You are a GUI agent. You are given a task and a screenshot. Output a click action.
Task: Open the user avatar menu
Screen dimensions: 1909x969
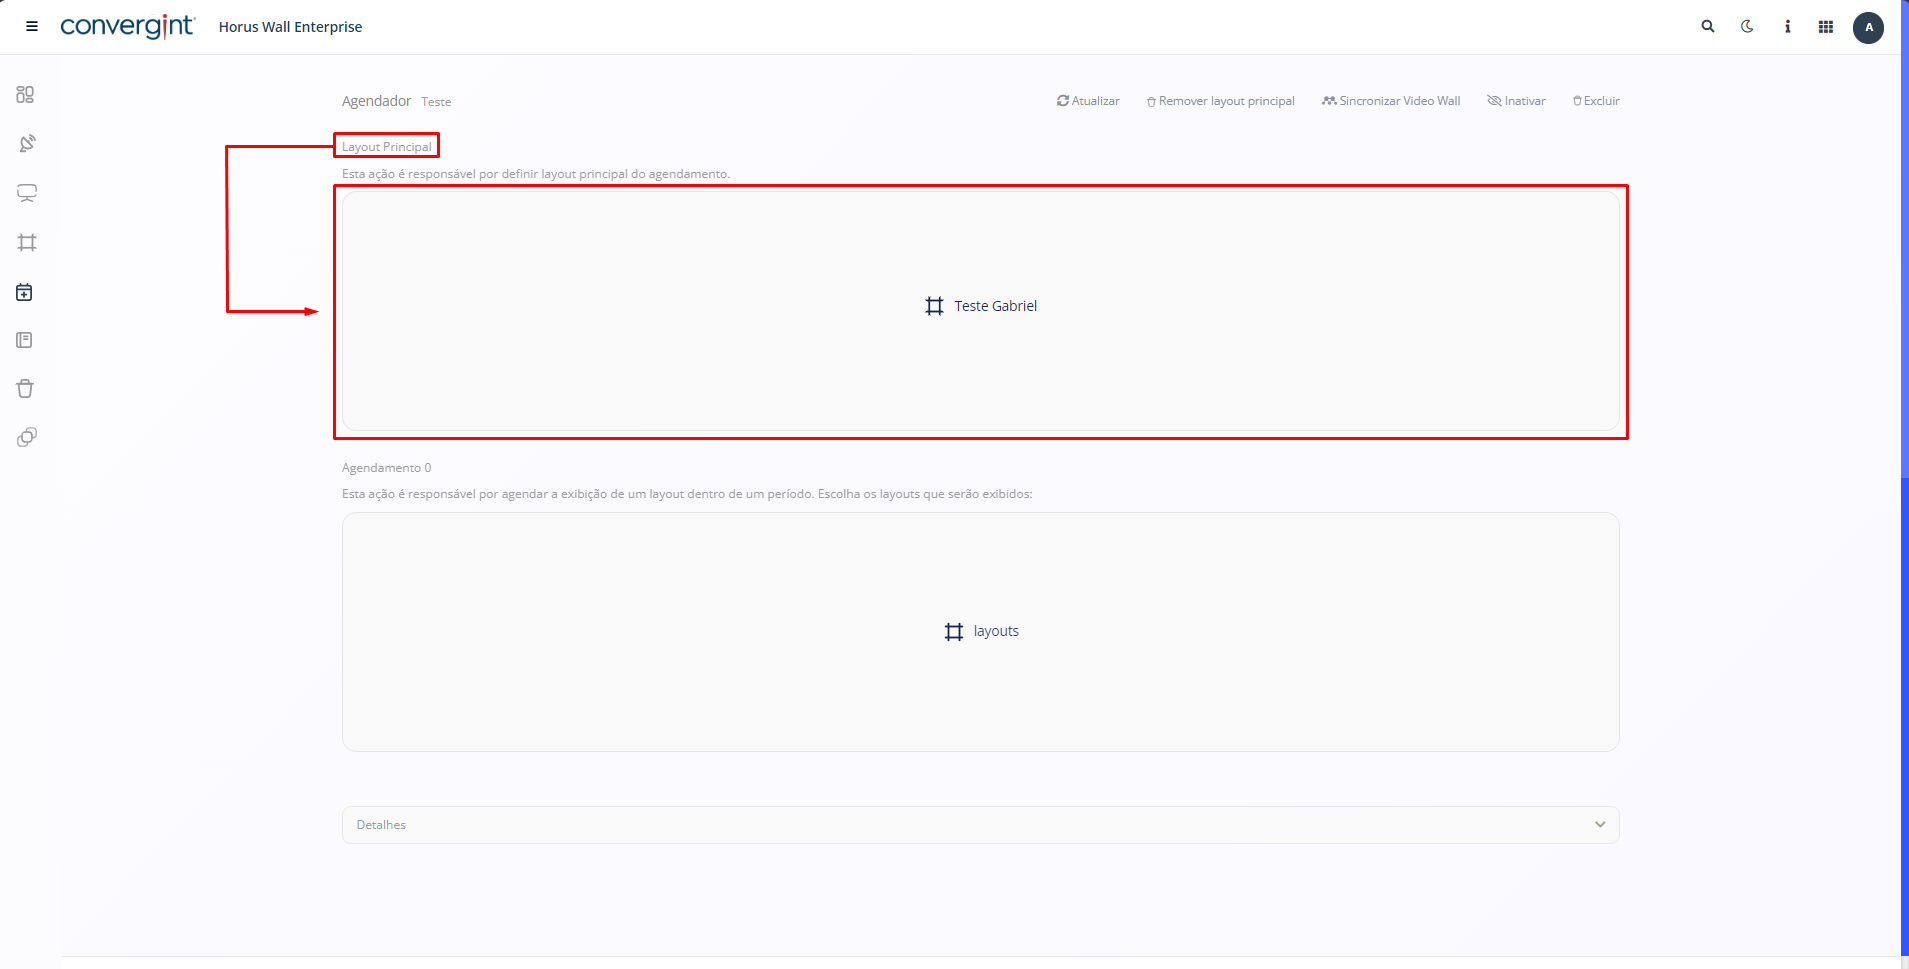[x=1868, y=27]
